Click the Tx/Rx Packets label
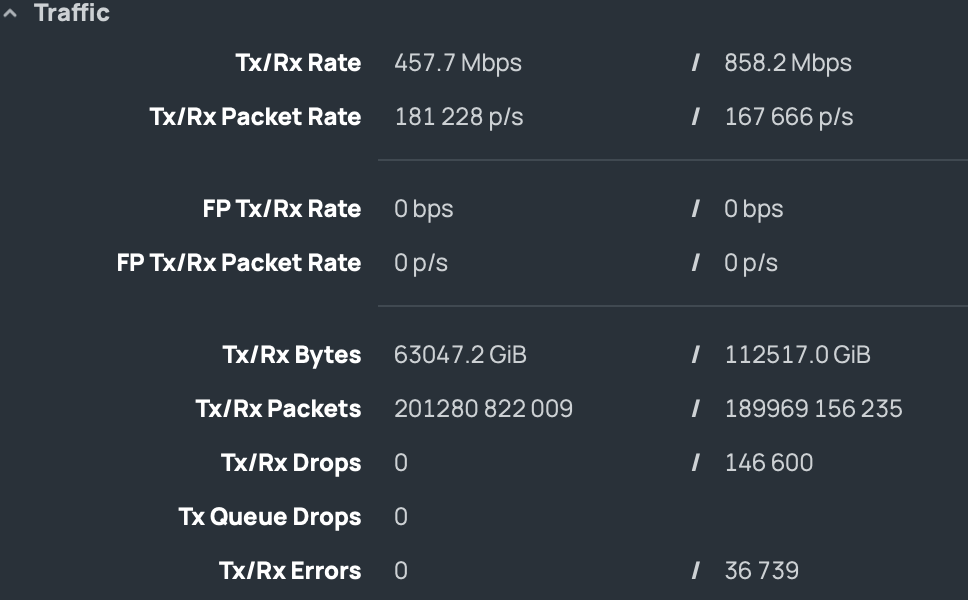 click(x=278, y=409)
